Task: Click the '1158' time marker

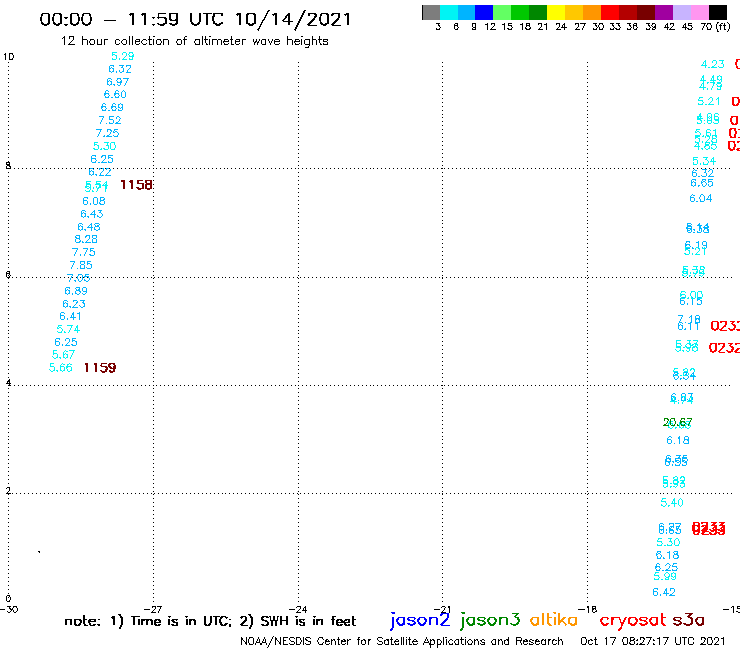Action: (136, 185)
